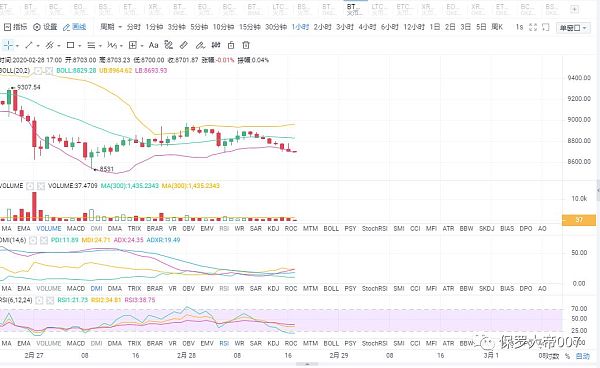Remove the VOLUME indicator with its X
The width and height of the screenshot is (600, 368).
click(x=41, y=186)
